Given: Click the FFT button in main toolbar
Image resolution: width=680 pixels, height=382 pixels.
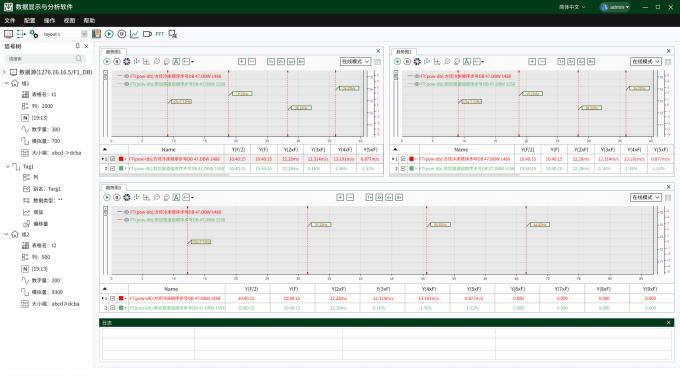Looking at the screenshot, I should click(160, 34).
